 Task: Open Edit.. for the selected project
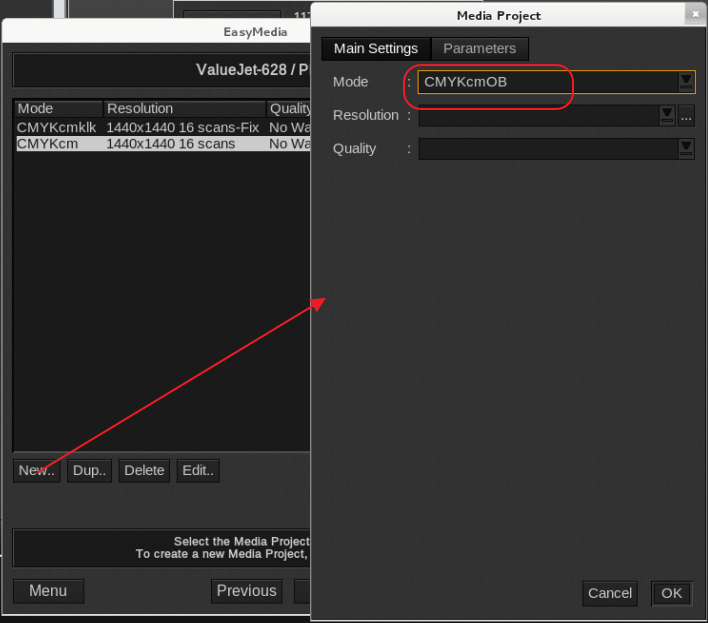click(198, 471)
